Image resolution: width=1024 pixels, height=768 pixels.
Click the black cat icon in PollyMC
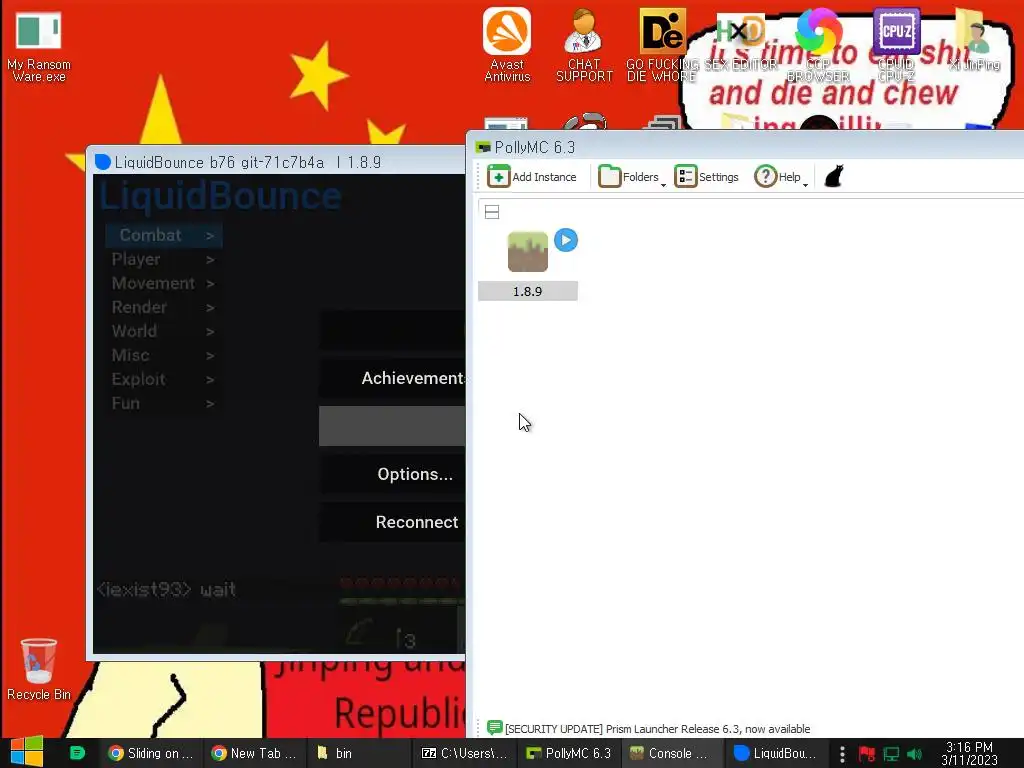(x=834, y=176)
